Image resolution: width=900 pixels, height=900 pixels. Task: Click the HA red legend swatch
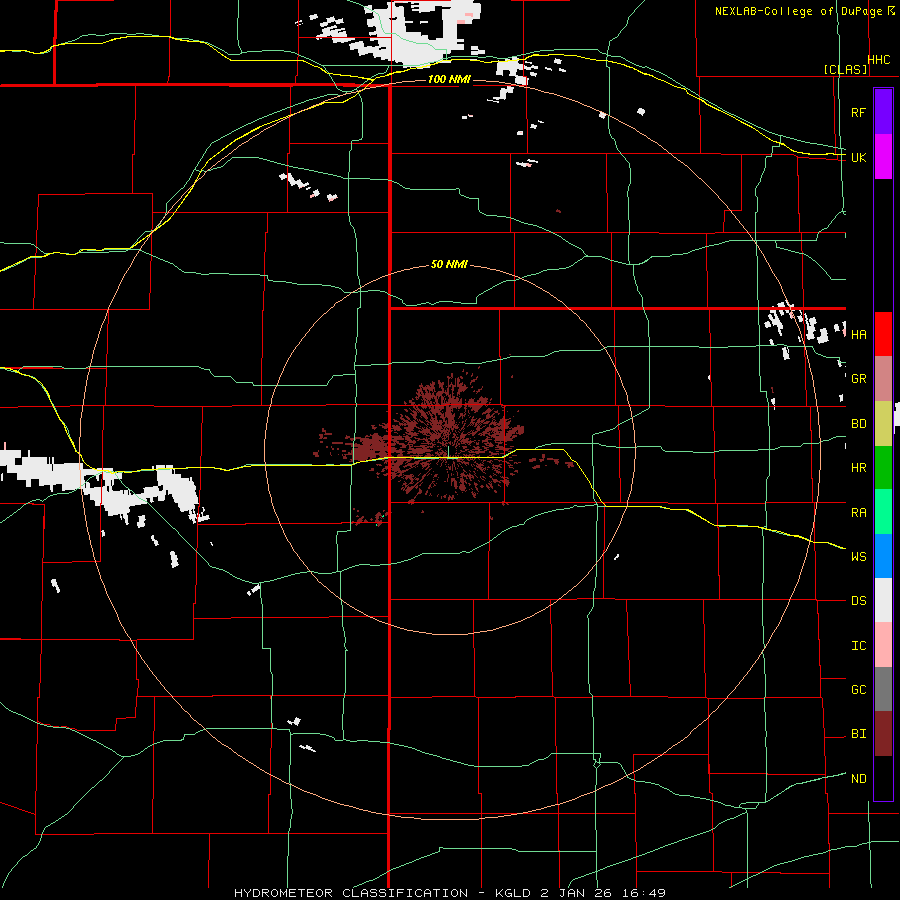click(x=883, y=334)
